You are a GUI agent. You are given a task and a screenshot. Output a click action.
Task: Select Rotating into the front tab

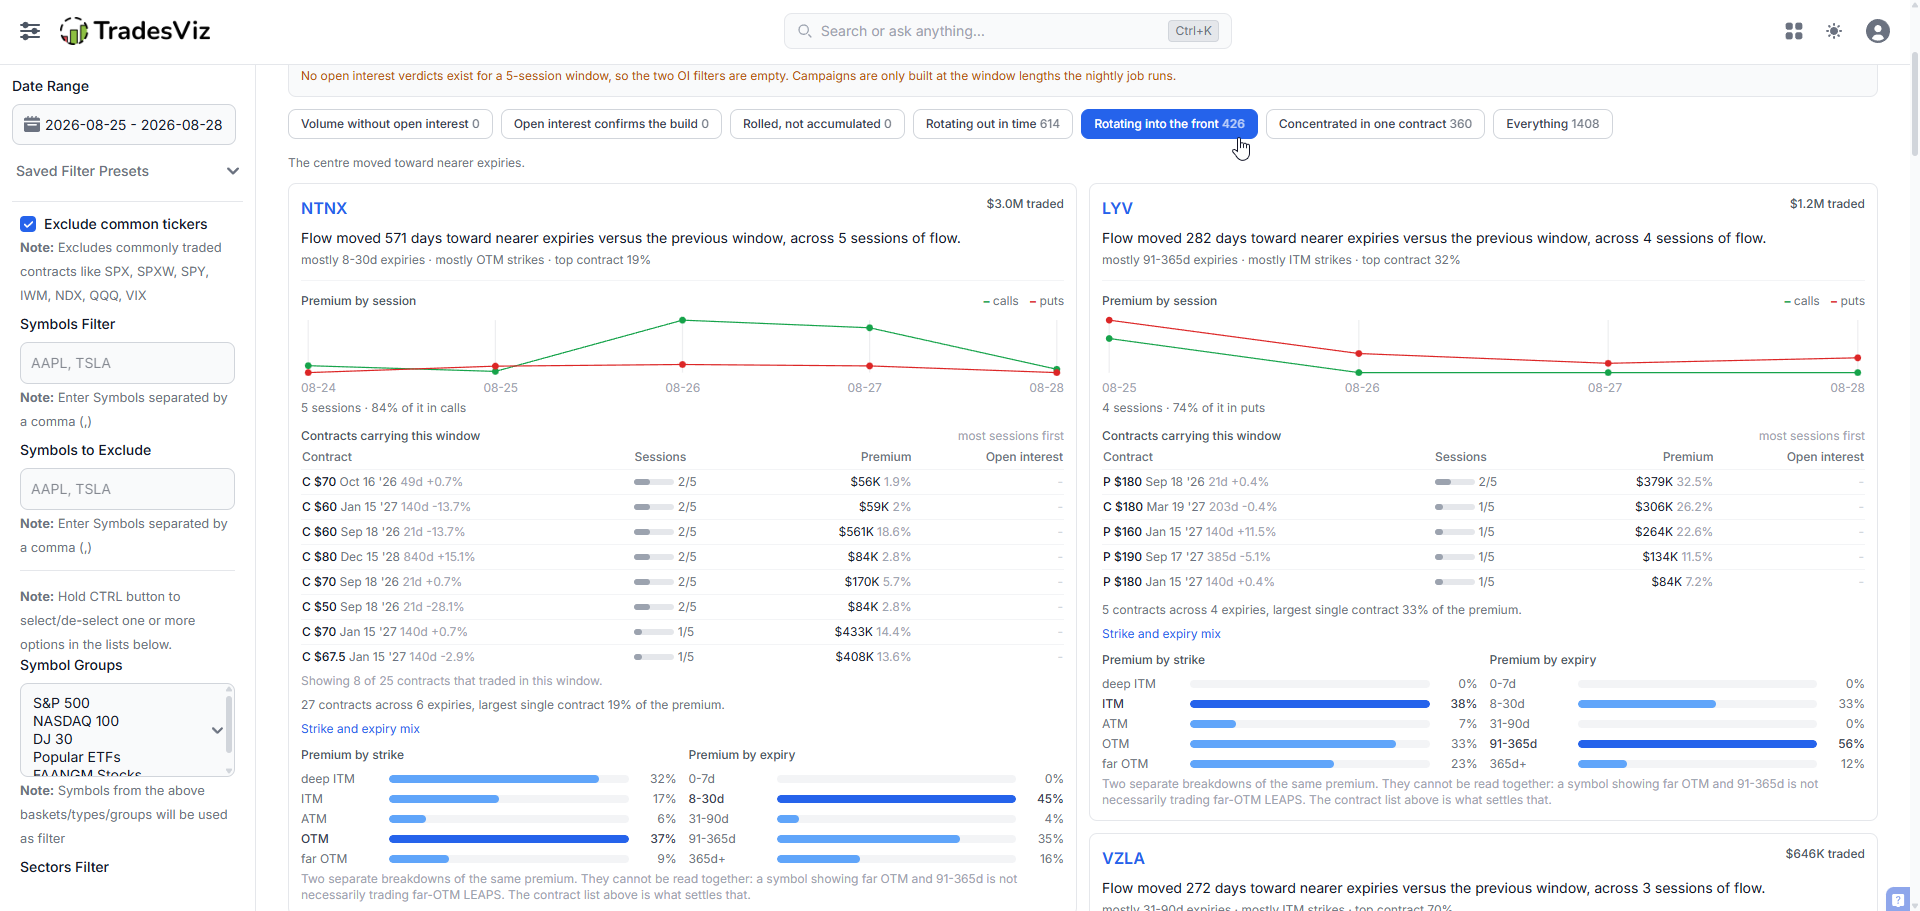coord(1169,124)
